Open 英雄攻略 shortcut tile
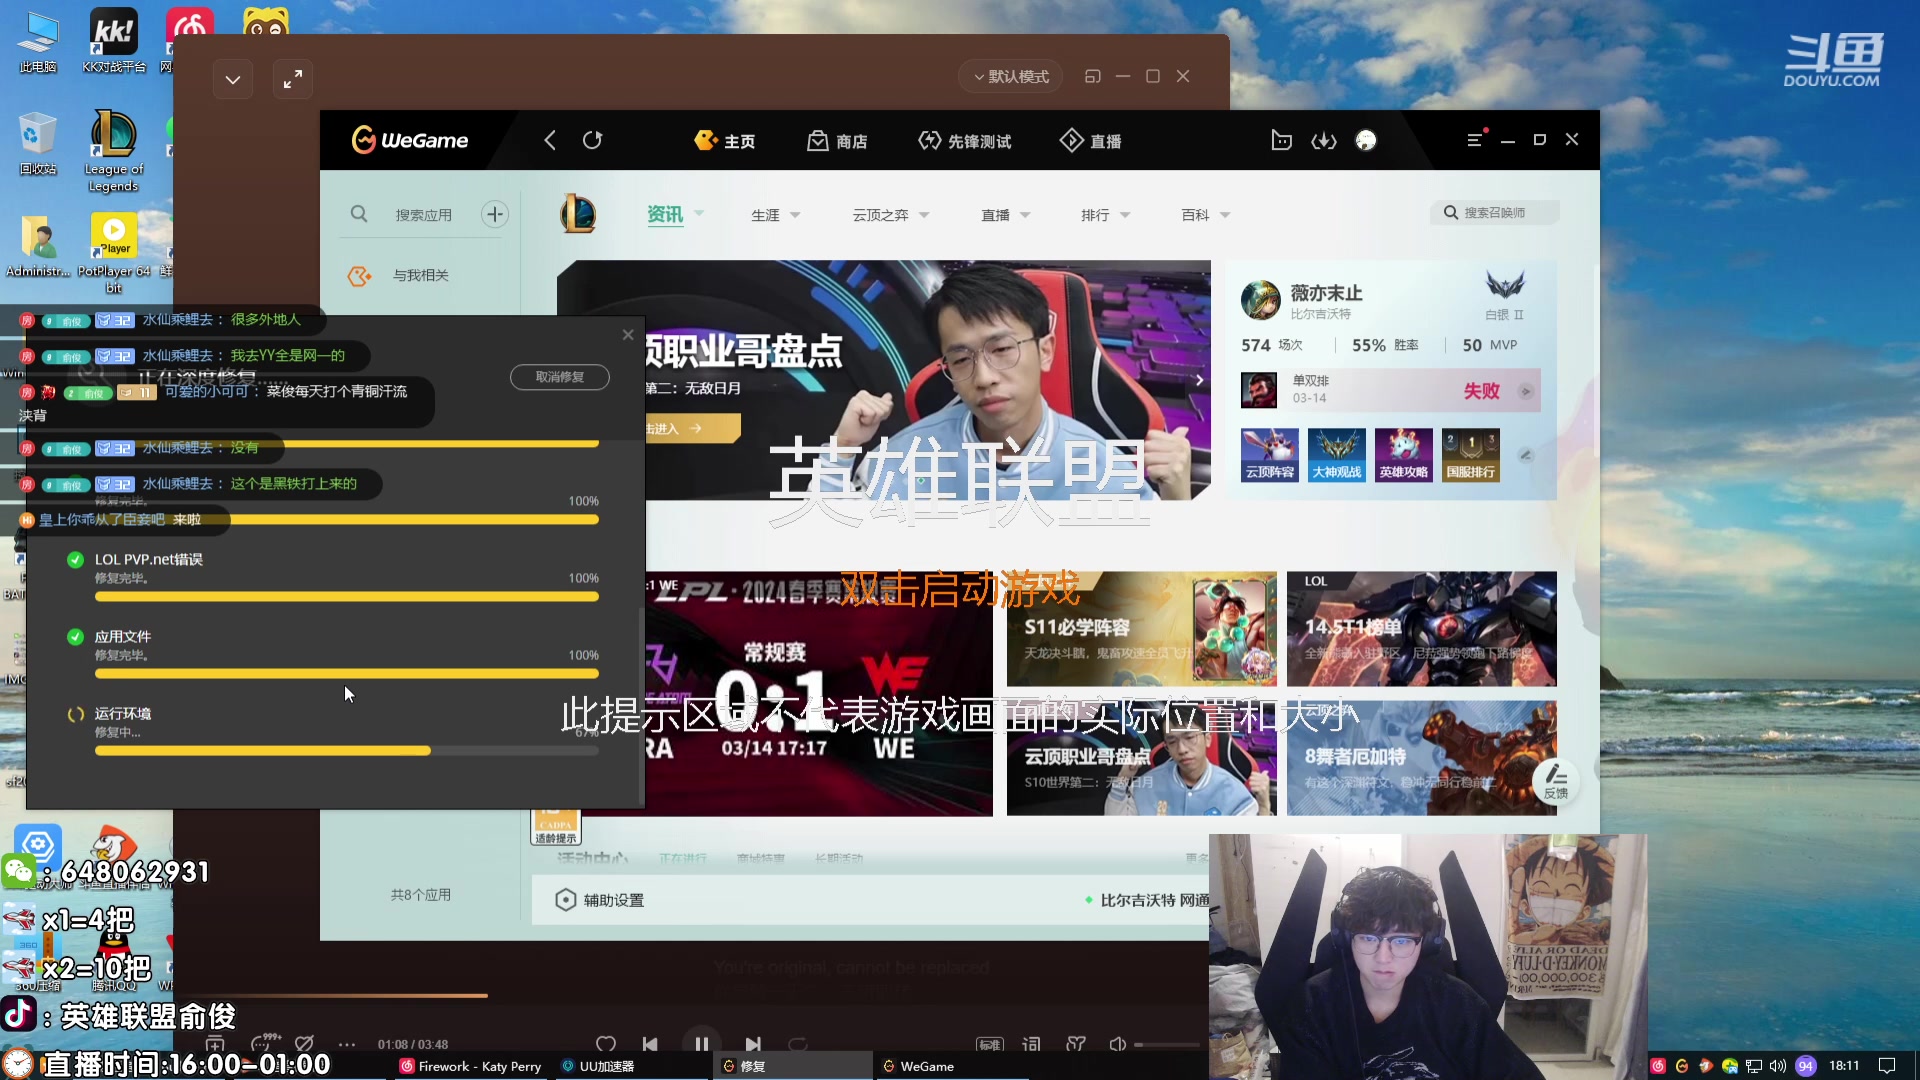The height and width of the screenshot is (1080, 1920). tap(1403, 455)
